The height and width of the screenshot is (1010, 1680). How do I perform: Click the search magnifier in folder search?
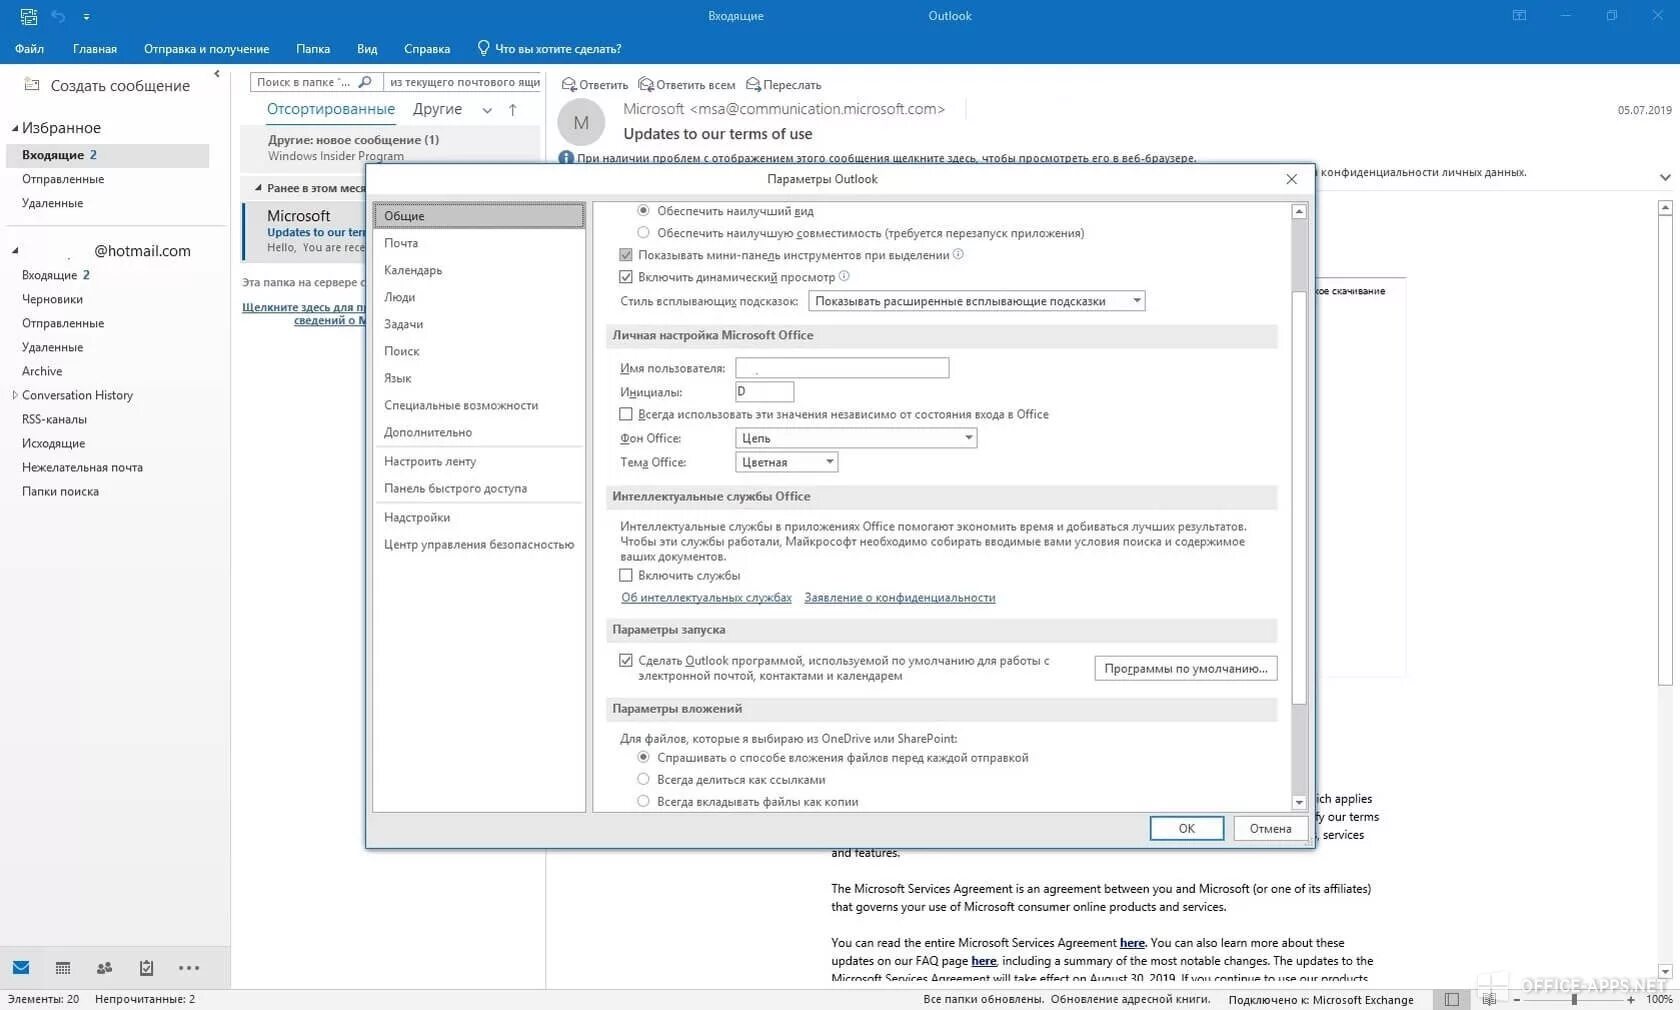[x=365, y=82]
